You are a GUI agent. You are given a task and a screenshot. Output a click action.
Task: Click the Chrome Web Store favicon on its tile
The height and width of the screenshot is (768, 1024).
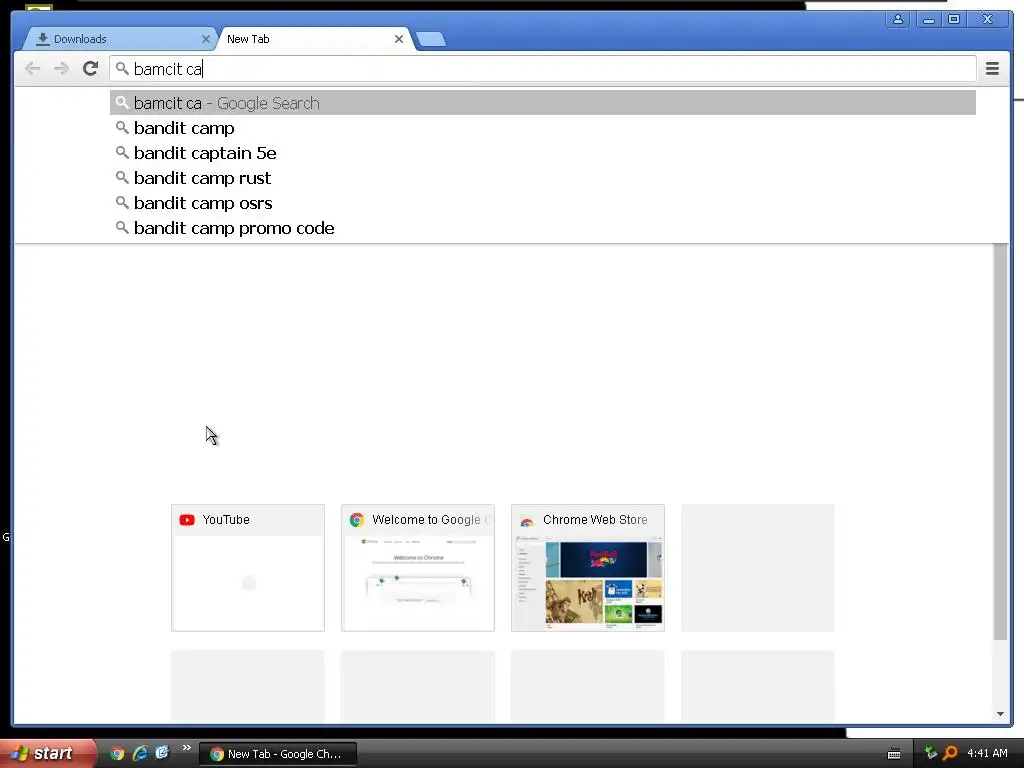527,520
